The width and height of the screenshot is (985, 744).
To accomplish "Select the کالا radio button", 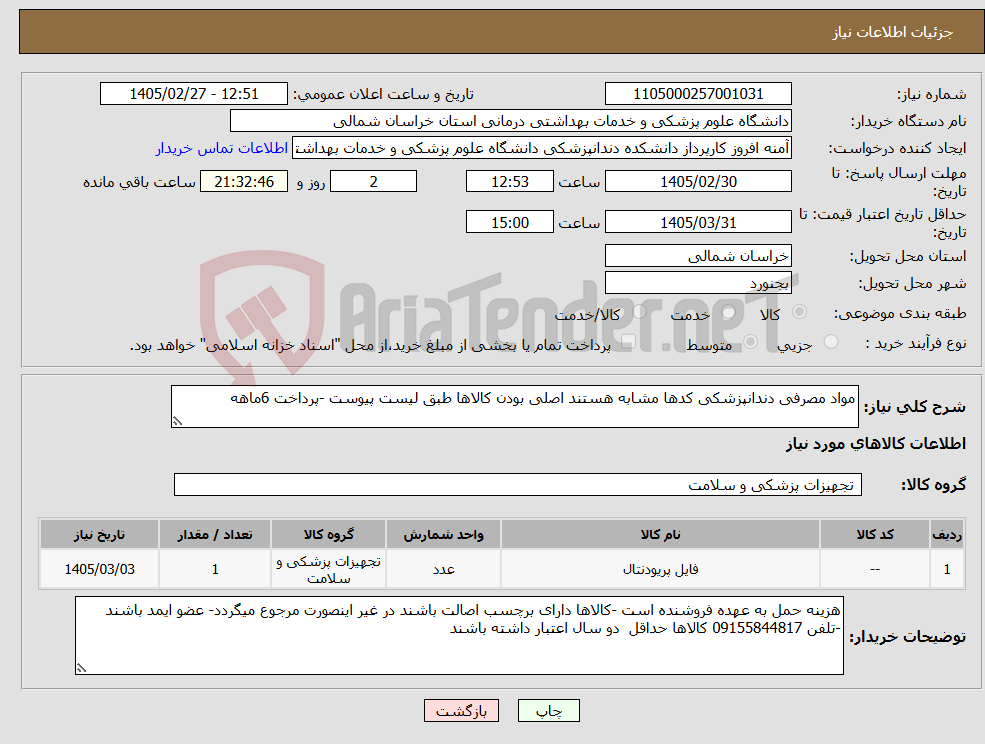I will point(800,312).
